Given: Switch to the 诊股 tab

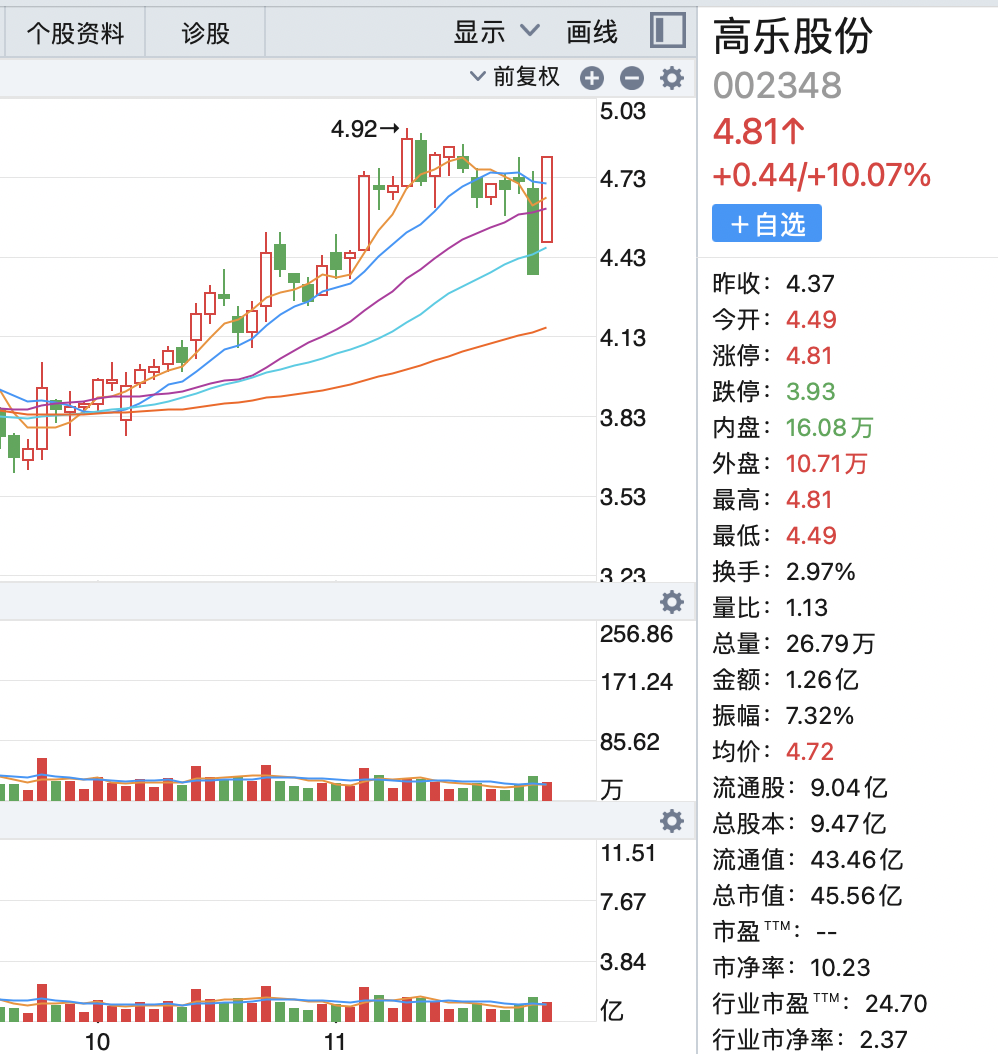Looking at the screenshot, I should coord(205,33).
